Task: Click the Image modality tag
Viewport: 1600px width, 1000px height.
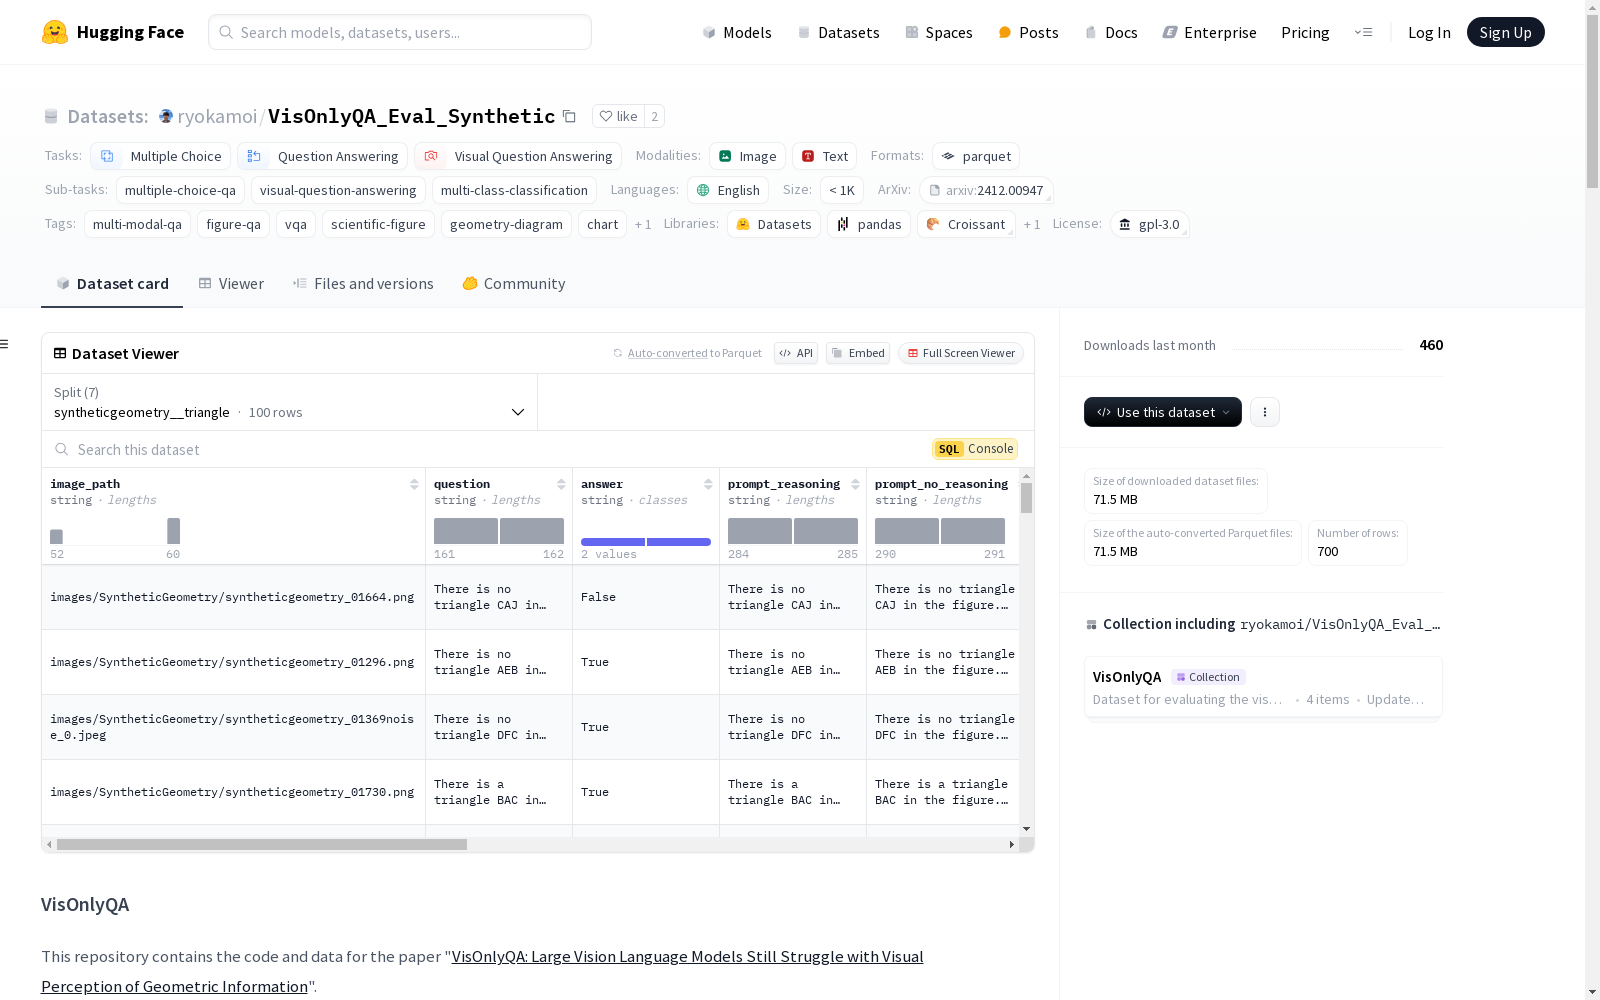Action: 747,156
